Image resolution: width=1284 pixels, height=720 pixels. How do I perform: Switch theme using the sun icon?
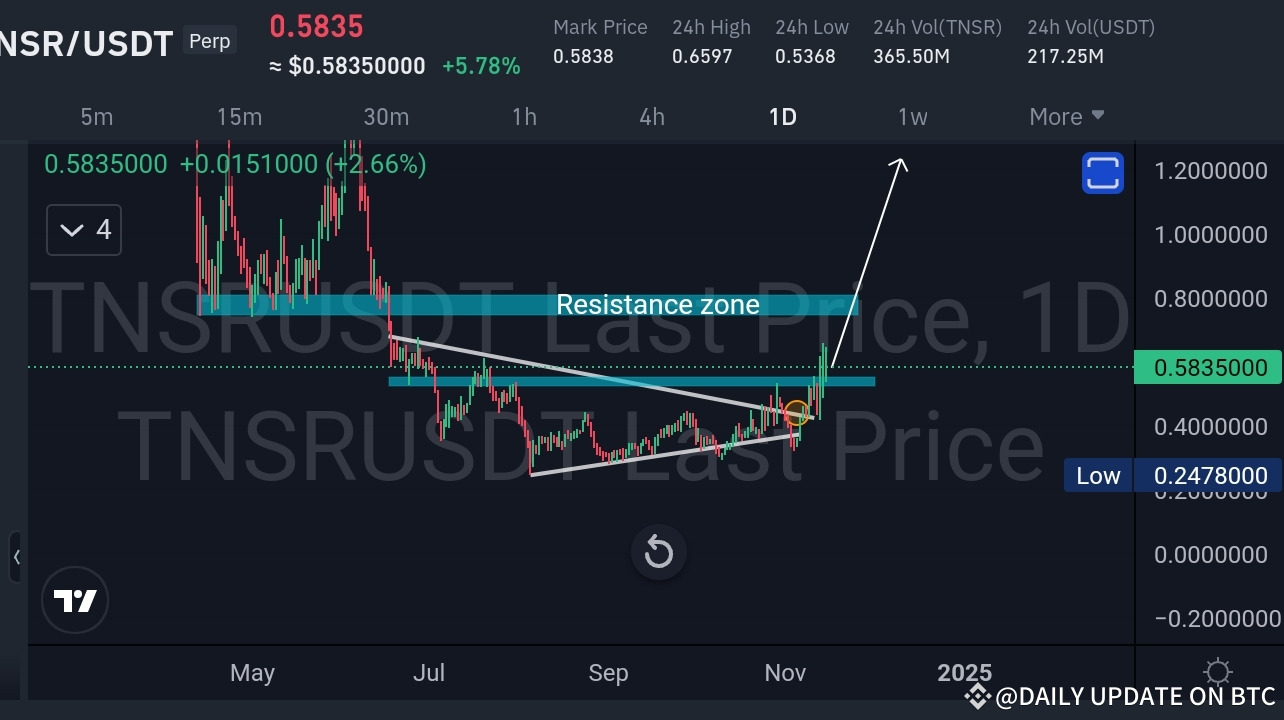1217,672
